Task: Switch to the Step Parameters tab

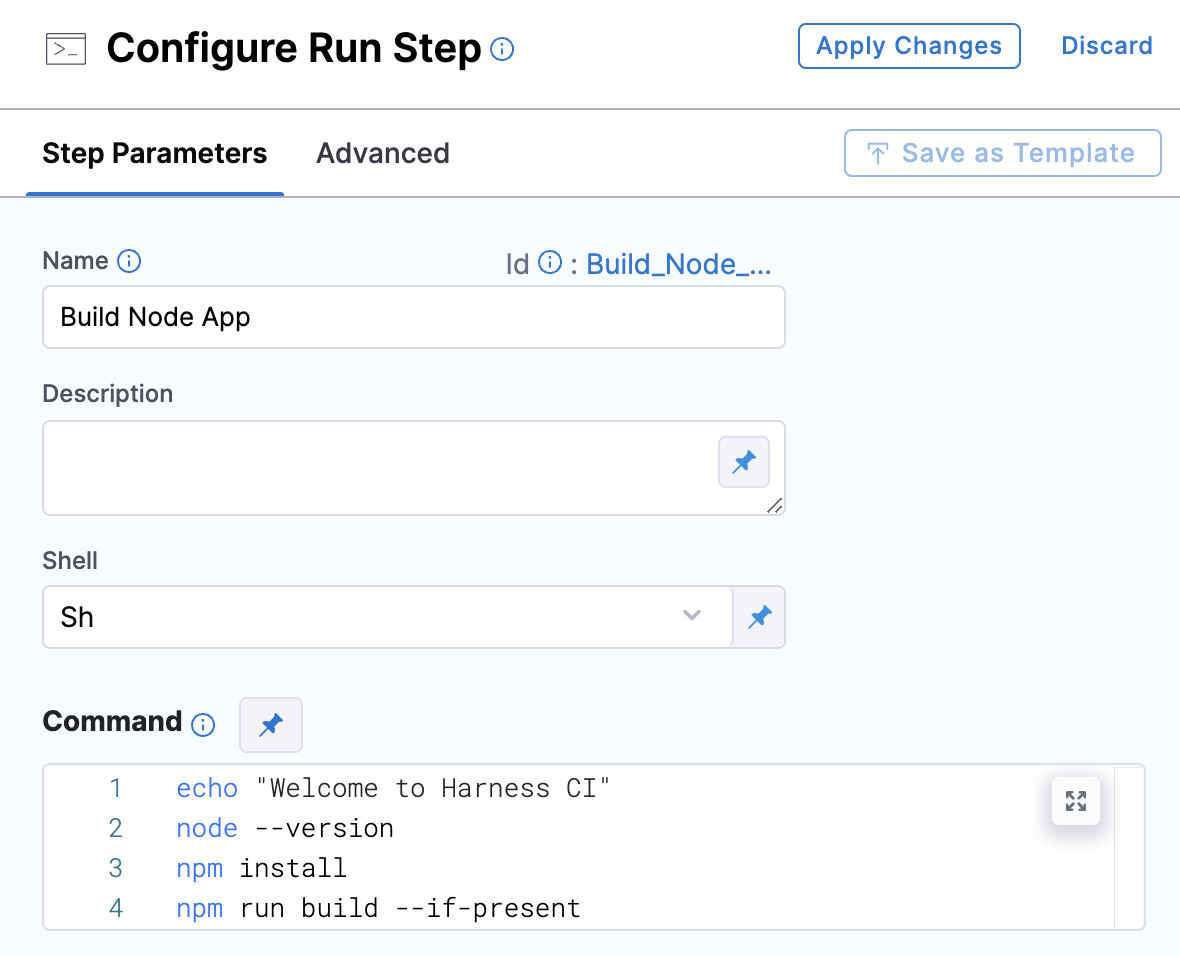Action: [x=154, y=154]
